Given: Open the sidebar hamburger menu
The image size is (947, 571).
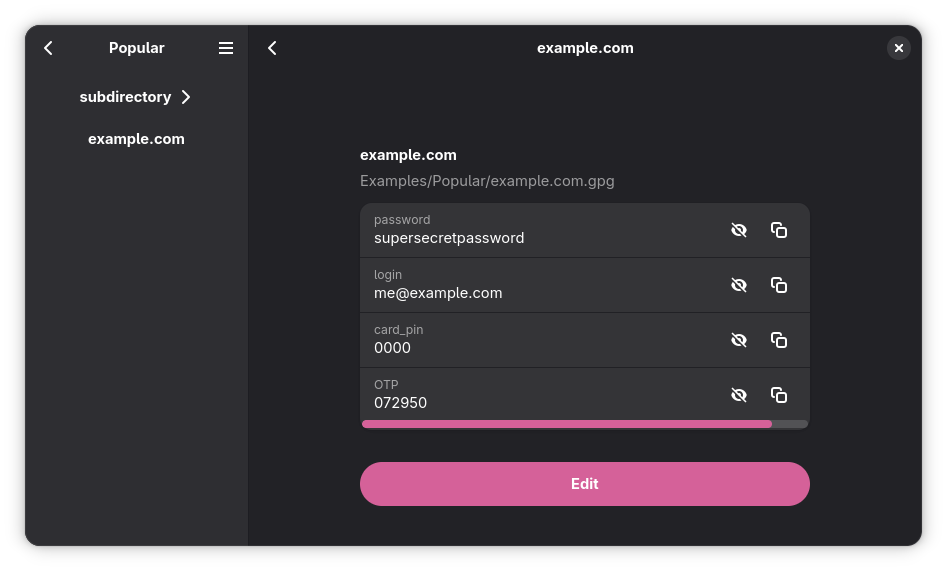Looking at the screenshot, I should (x=226, y=48).
